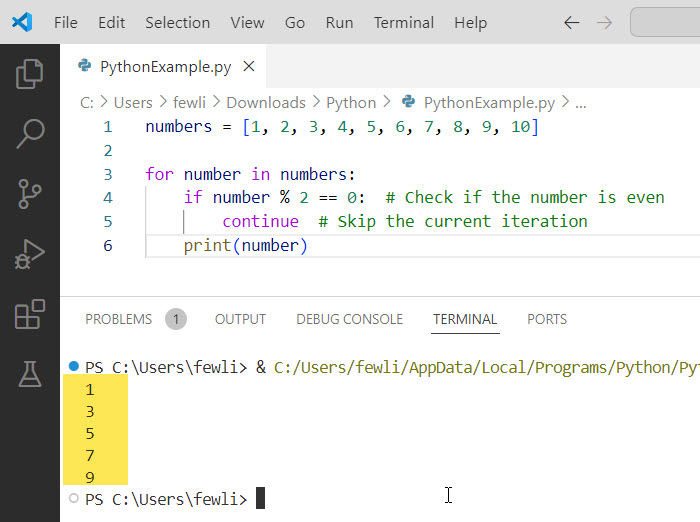Viewport: 700px width, 522px height.
Task: Click line number 3 in gutter
Action: 108,174
